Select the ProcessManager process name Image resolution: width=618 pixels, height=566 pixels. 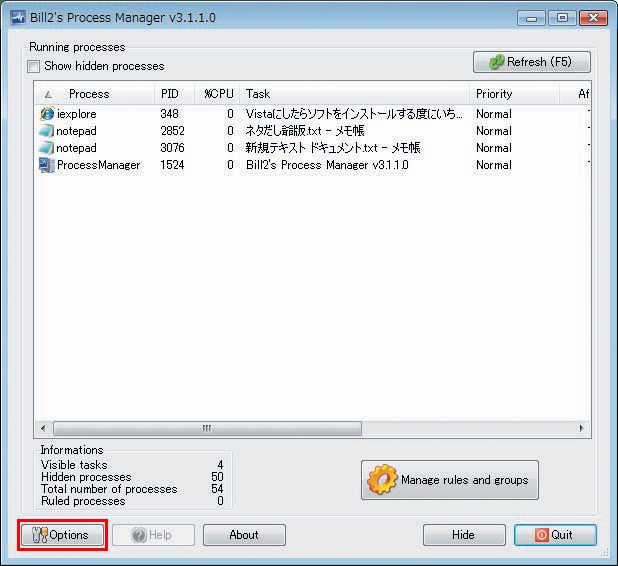coord(99,165)
